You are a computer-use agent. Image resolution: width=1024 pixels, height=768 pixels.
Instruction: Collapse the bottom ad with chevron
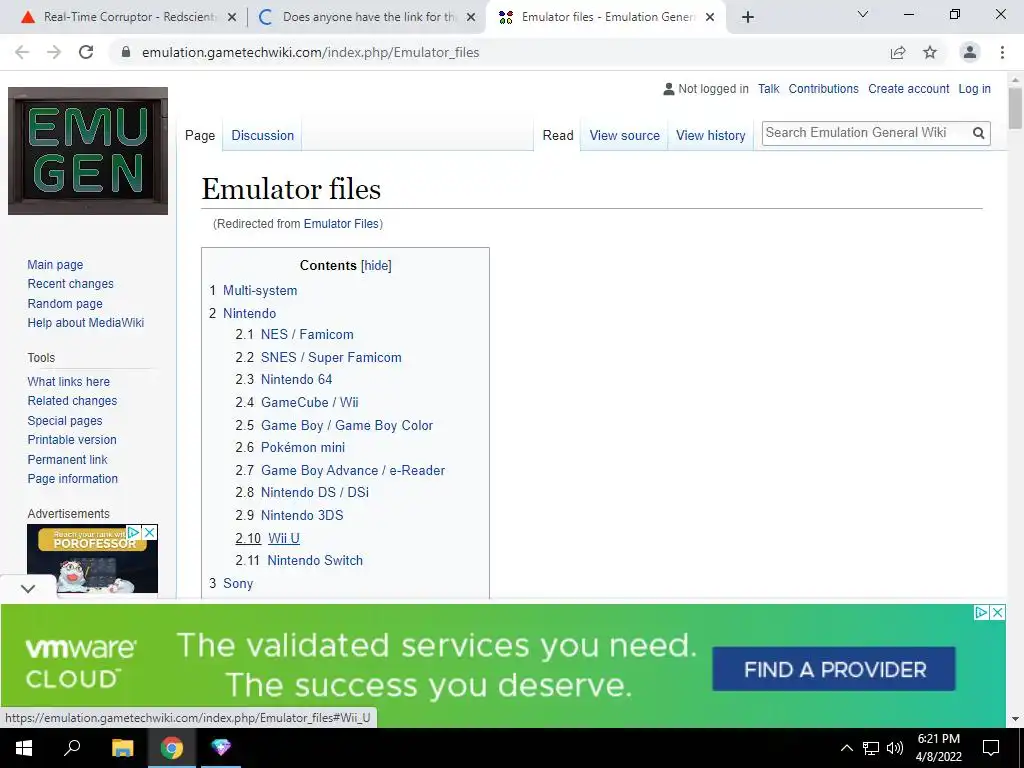[x=27, y=588]
